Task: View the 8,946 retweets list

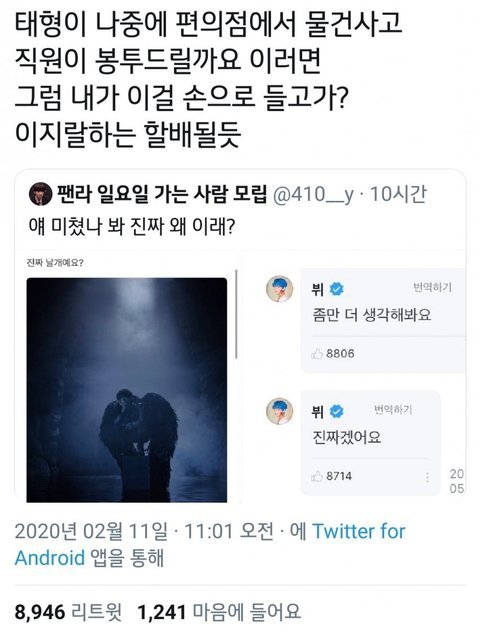Action: (68, 612)
